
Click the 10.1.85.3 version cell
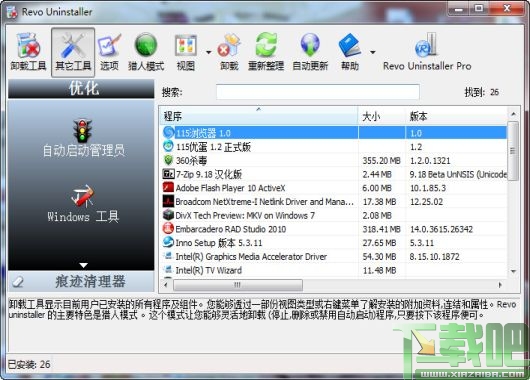[428, 188]
